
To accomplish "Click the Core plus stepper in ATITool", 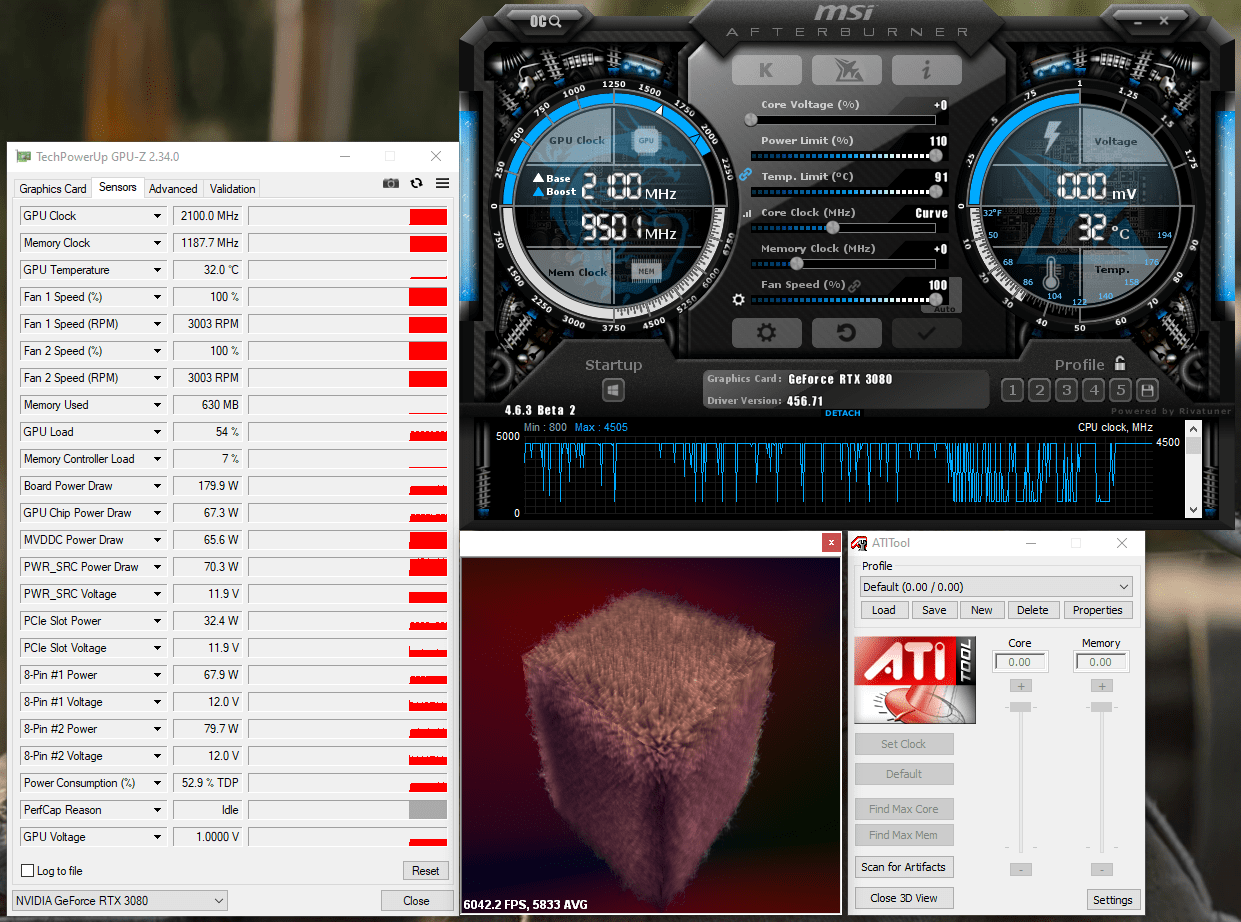I will click(1020, 686).
